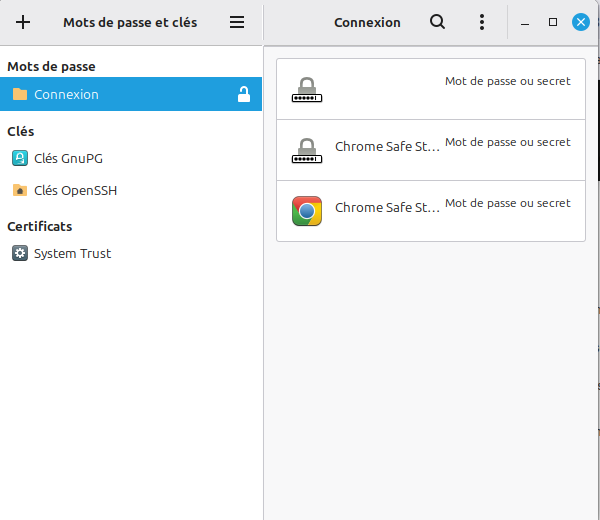Click the padlock icon of the unnamed entry
The width and height of the screenshot is (600, 520).
click(307, 90)
